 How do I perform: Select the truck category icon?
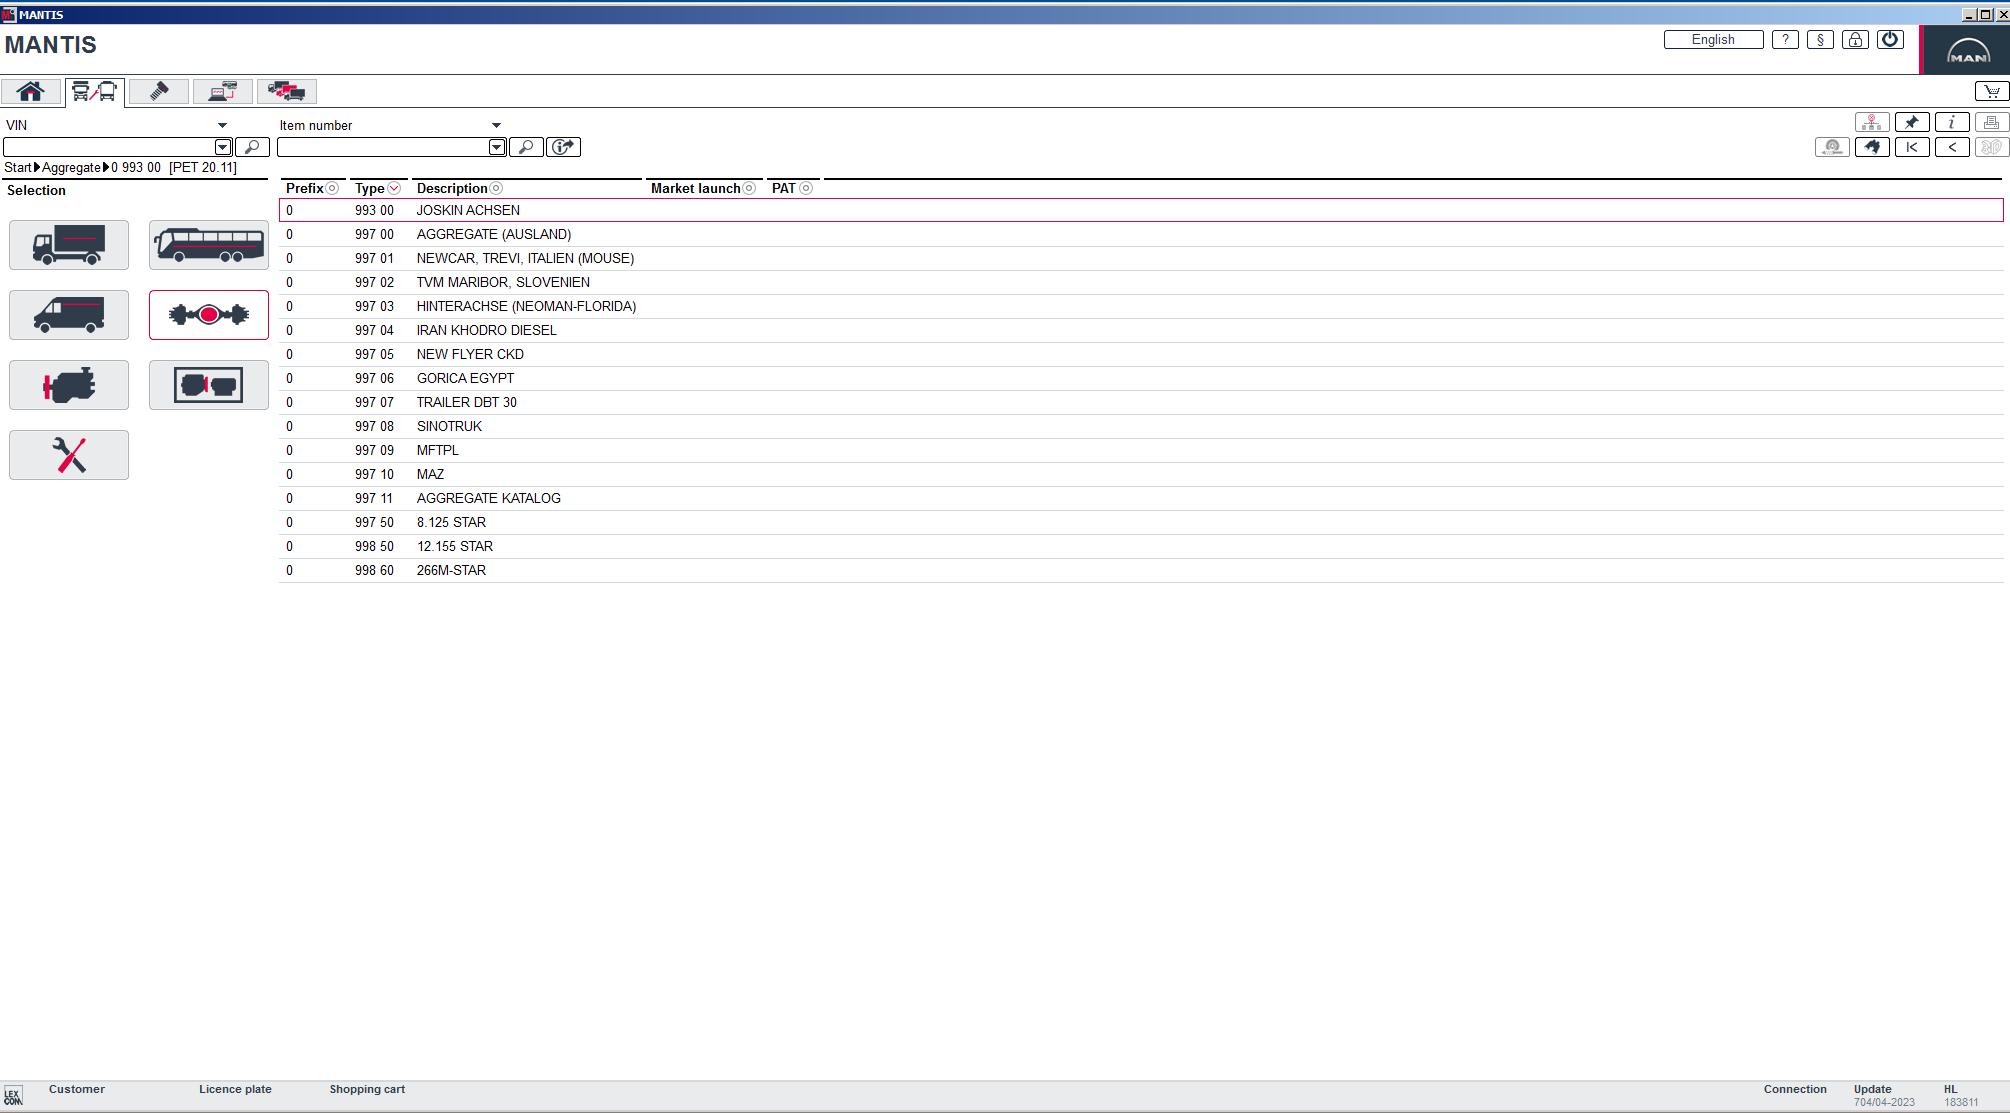coord(68,244)
